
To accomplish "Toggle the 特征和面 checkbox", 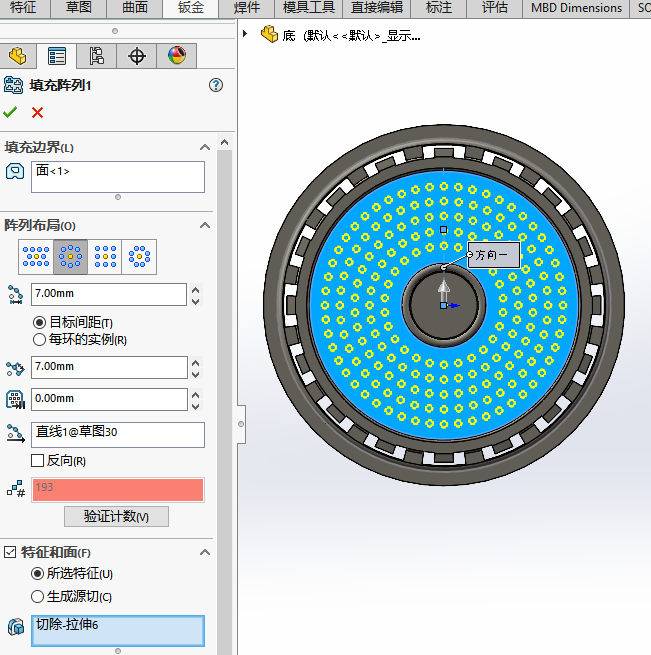I will [10, 552].
